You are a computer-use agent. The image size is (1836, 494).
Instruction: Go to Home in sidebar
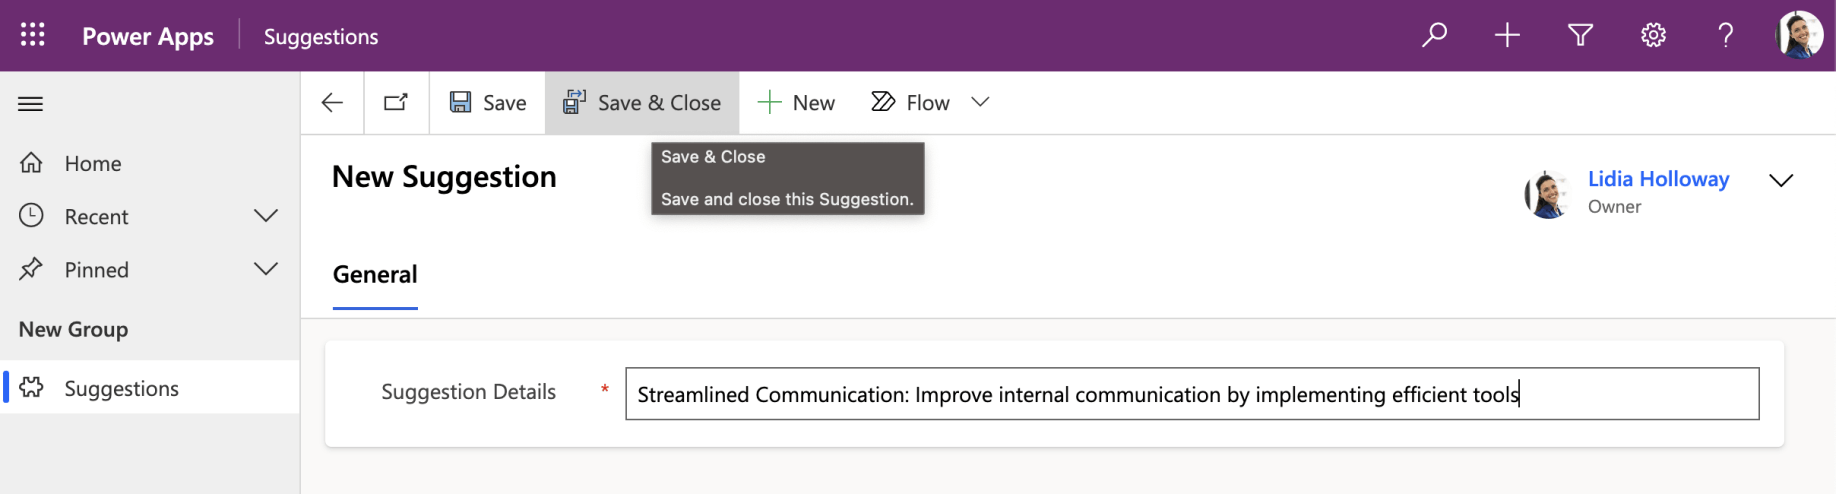pyautogui.click(x=92, y=163)
